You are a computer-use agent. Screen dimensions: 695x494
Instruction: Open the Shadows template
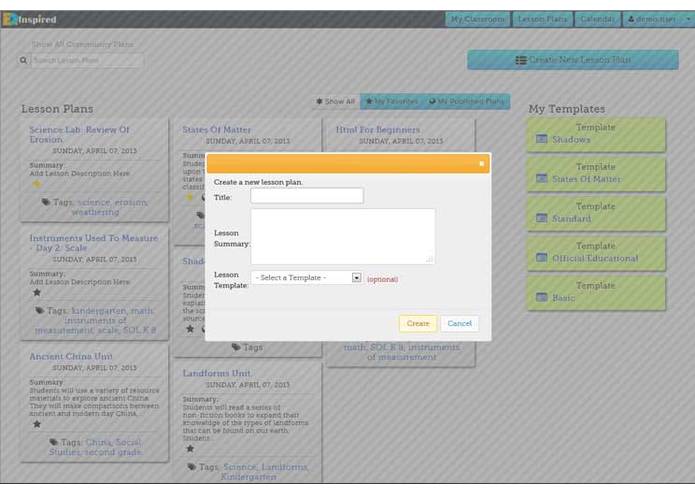click(596, 134)
